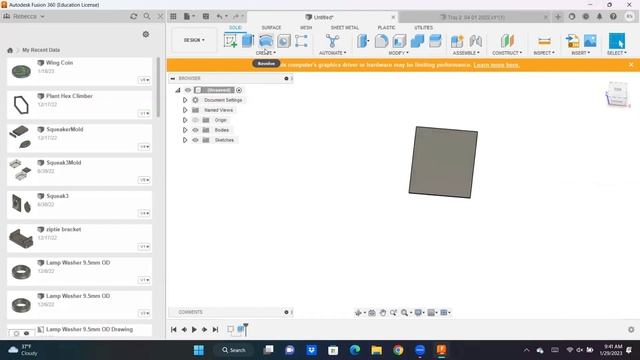Open the Create dropdown menu
The width and height of the screenshot is (640, 360).
266,53
